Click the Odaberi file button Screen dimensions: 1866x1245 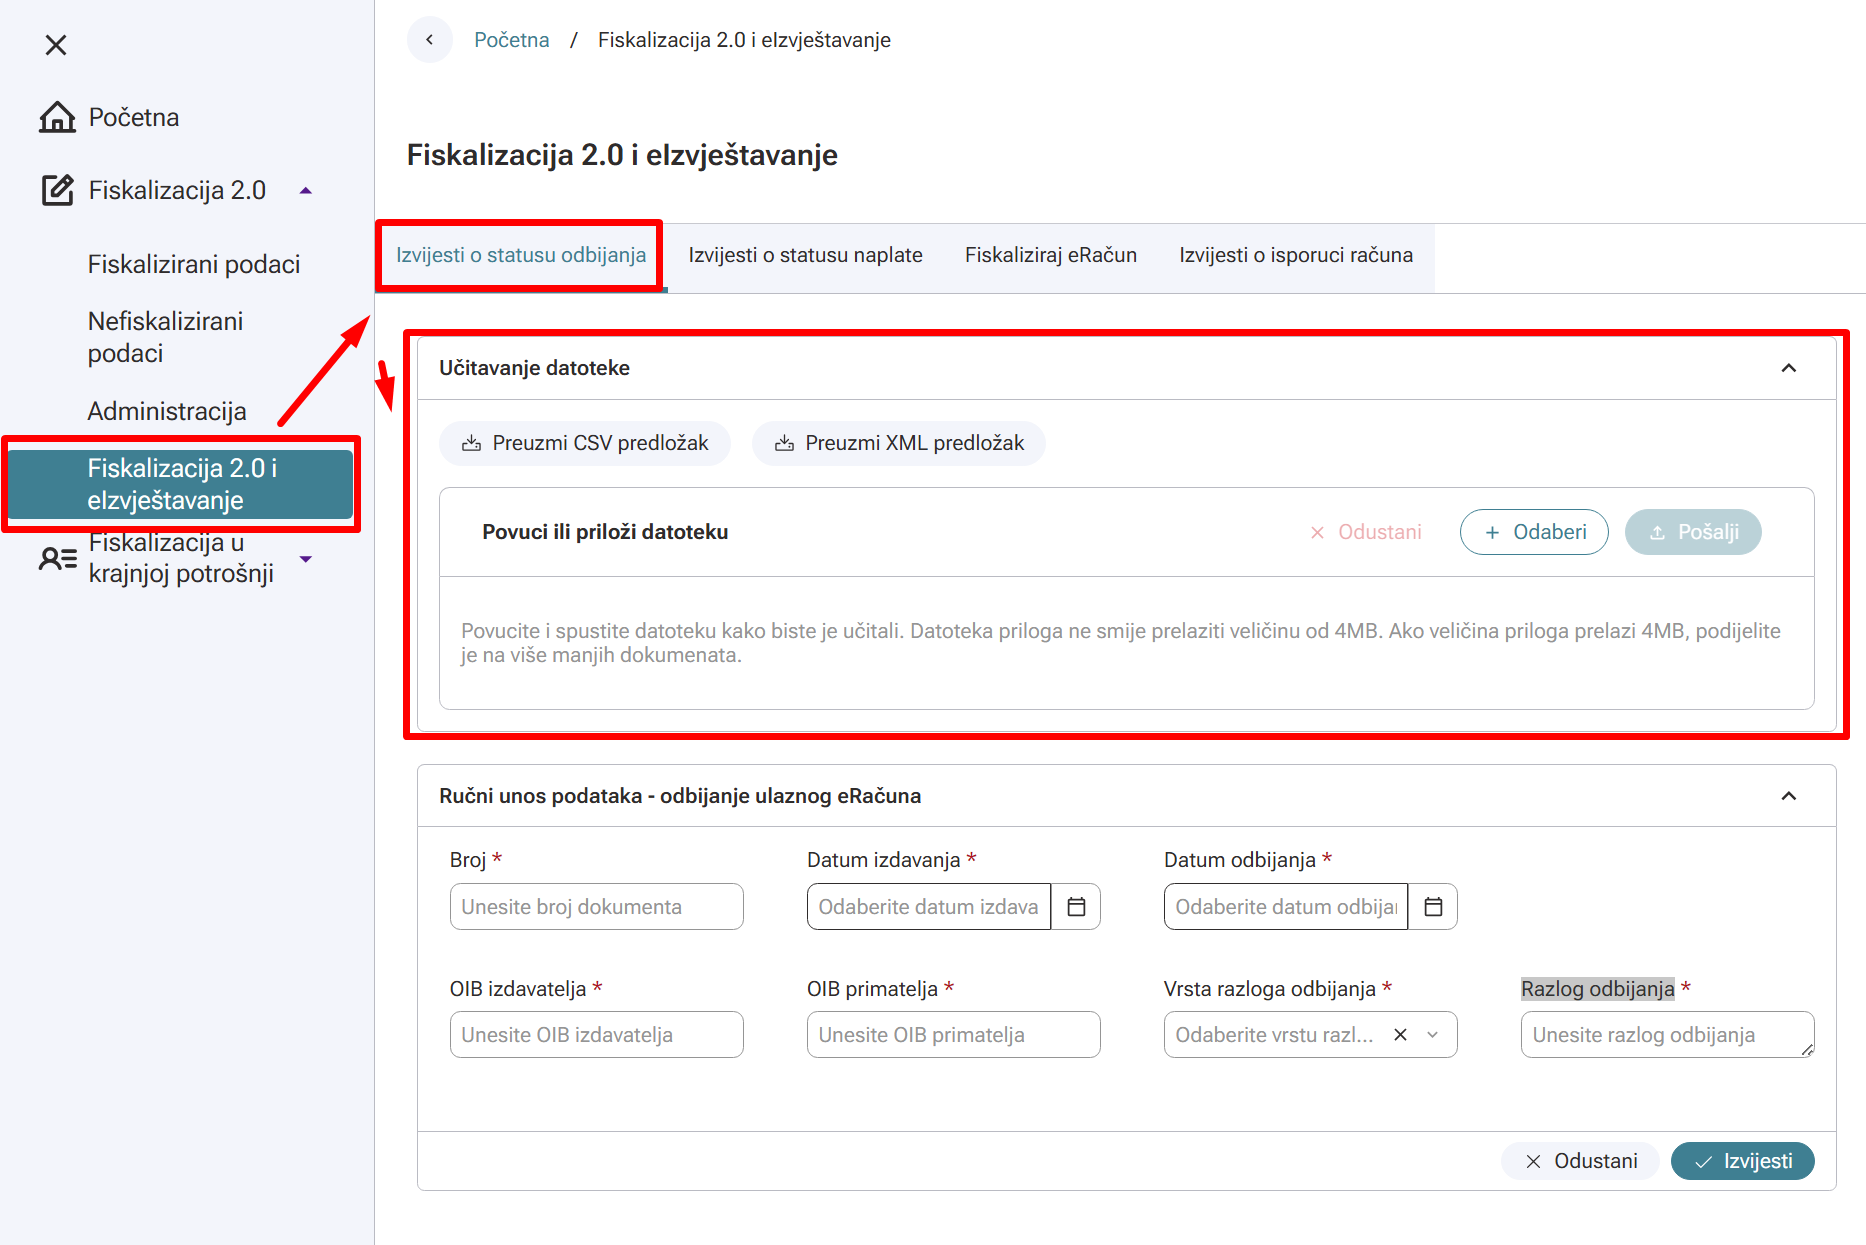coord(1534,532)
